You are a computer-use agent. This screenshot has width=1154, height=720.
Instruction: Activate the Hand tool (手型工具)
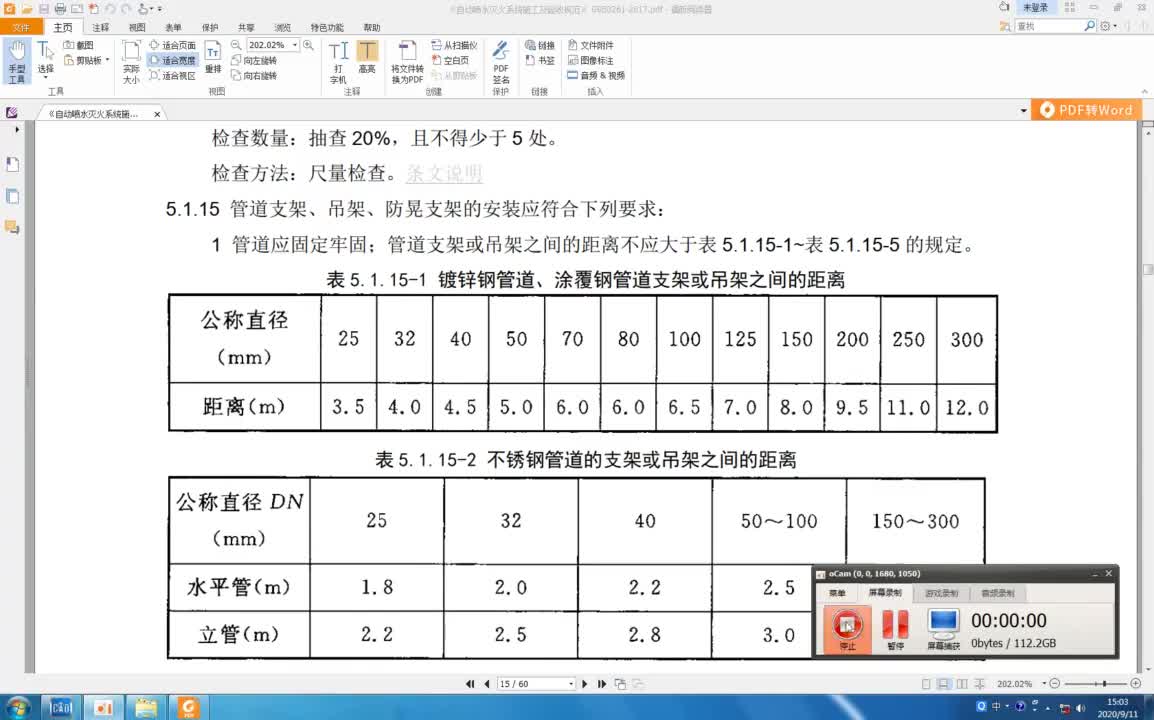point(16,63)
